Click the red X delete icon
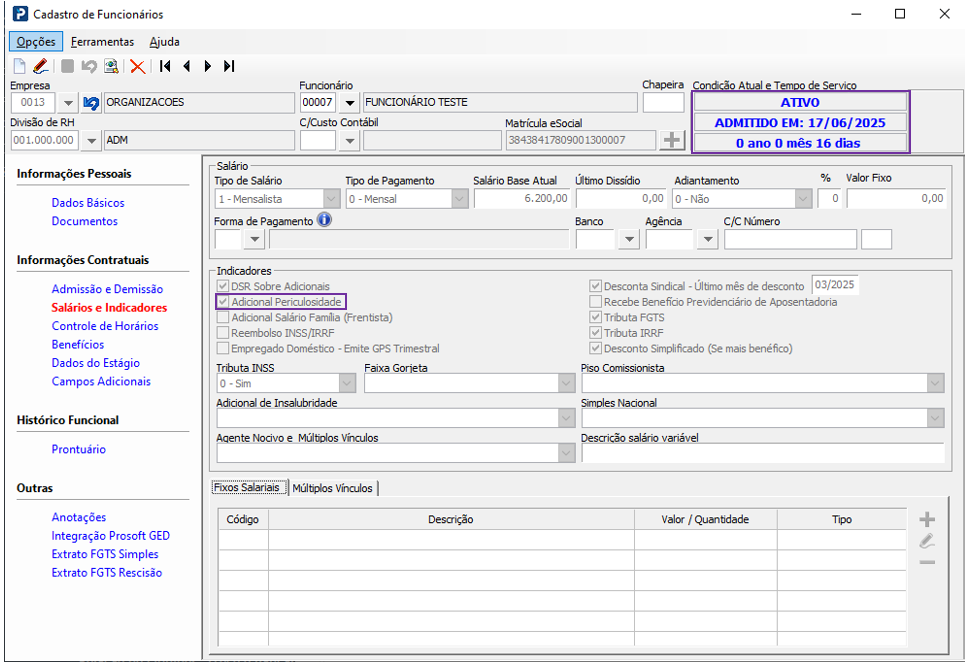This screenshot has height=662, width=965. pyautogui.click(x=137, y=66)
